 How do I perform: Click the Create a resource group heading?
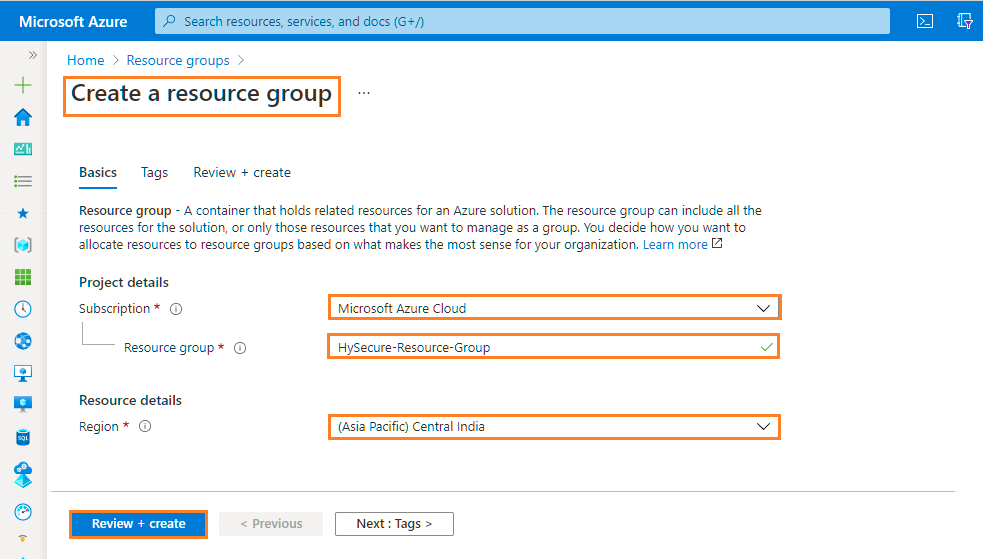pos(201,93)
